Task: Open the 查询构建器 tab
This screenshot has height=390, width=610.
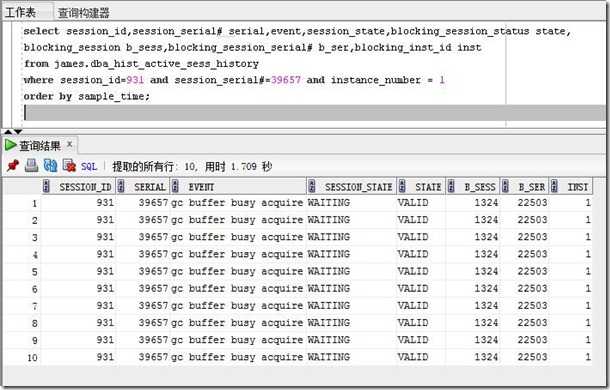Action: tap(84, 13)
